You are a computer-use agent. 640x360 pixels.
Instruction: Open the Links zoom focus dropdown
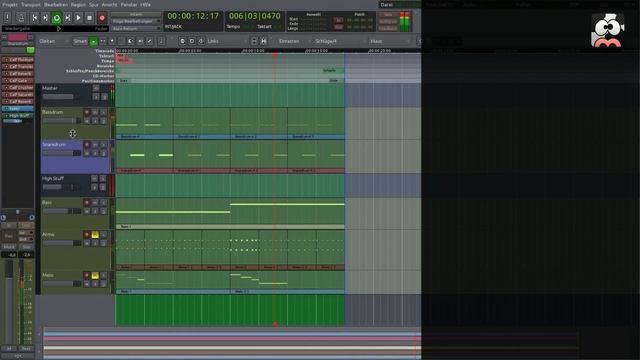coord(227,41)
